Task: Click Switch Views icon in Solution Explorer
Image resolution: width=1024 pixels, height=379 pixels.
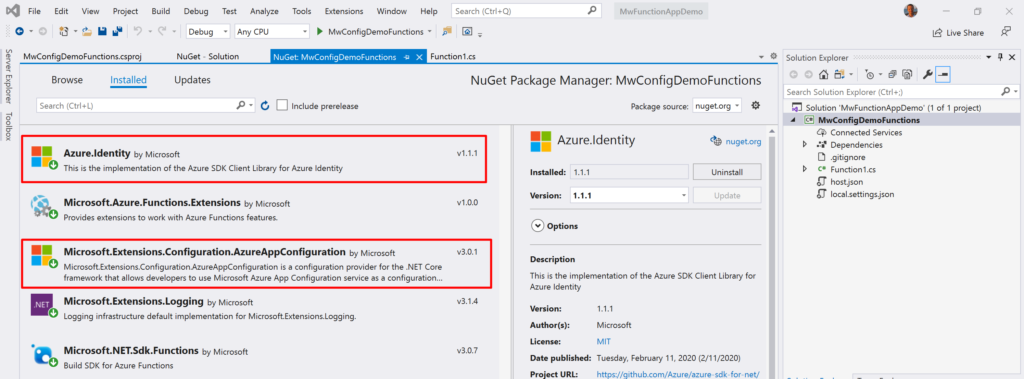Action: coord(839,74)
